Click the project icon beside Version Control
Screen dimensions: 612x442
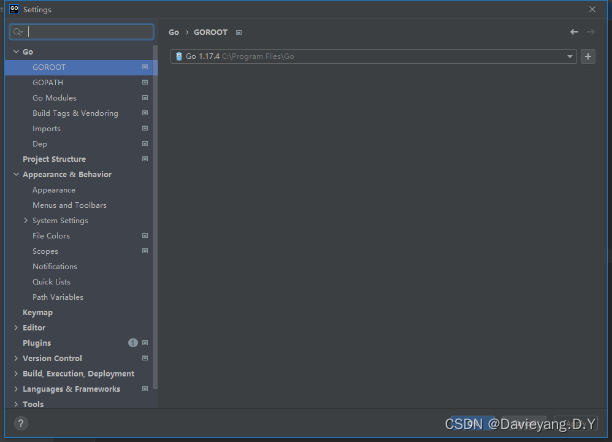(x=145, y=358)
